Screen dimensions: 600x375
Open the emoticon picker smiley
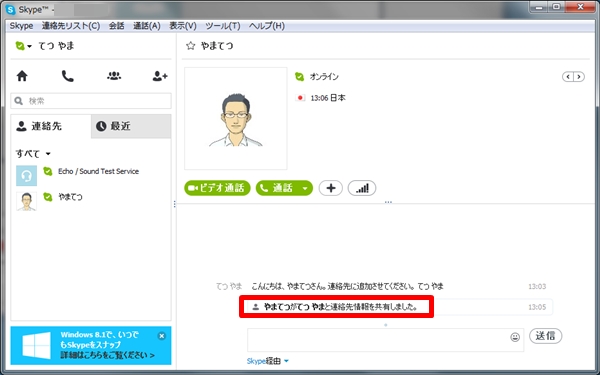[515, 337]
